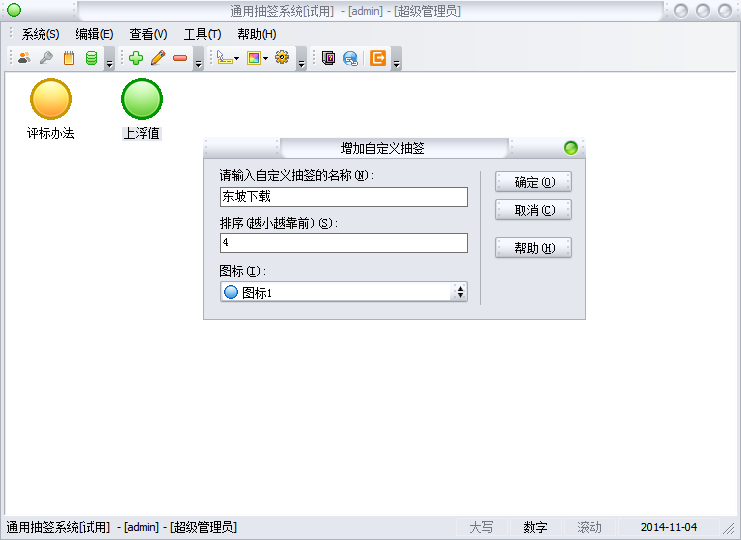The height and width of the screenshot is (540, 741).
Task: Open the 工具(T) menu
Action: [x=202, y=34]
